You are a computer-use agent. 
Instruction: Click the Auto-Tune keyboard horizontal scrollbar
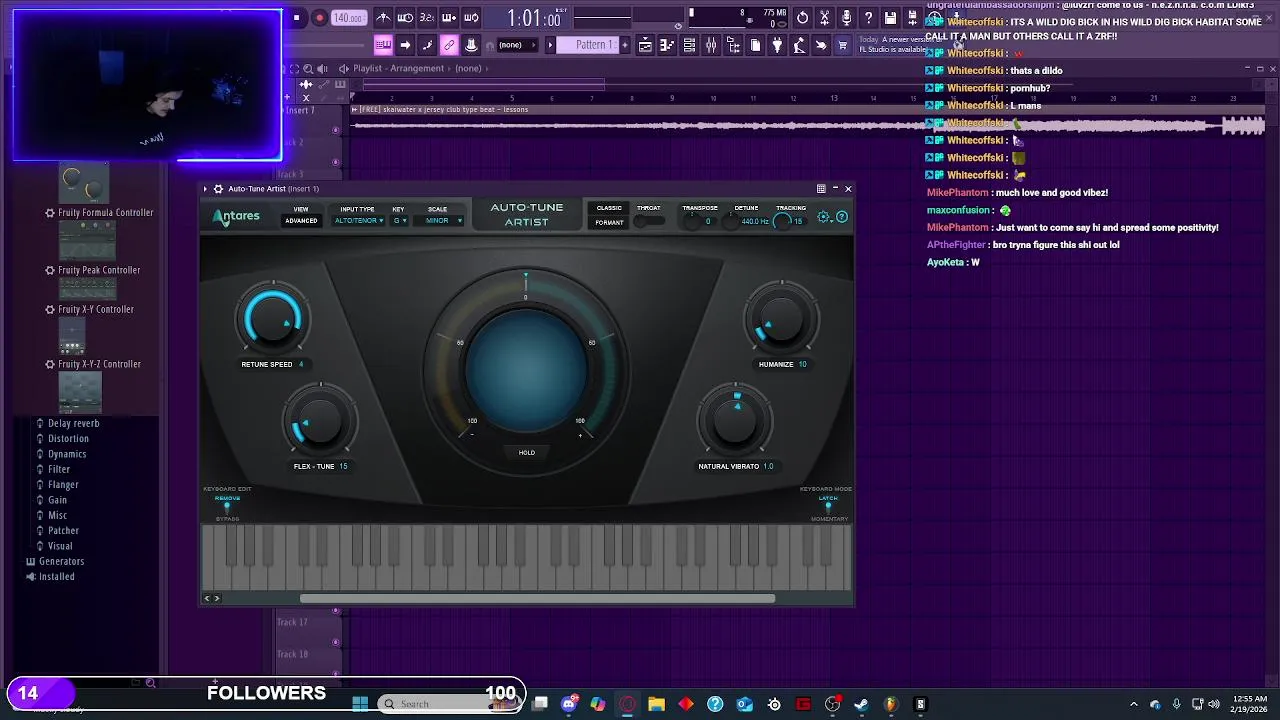point(537,599)
